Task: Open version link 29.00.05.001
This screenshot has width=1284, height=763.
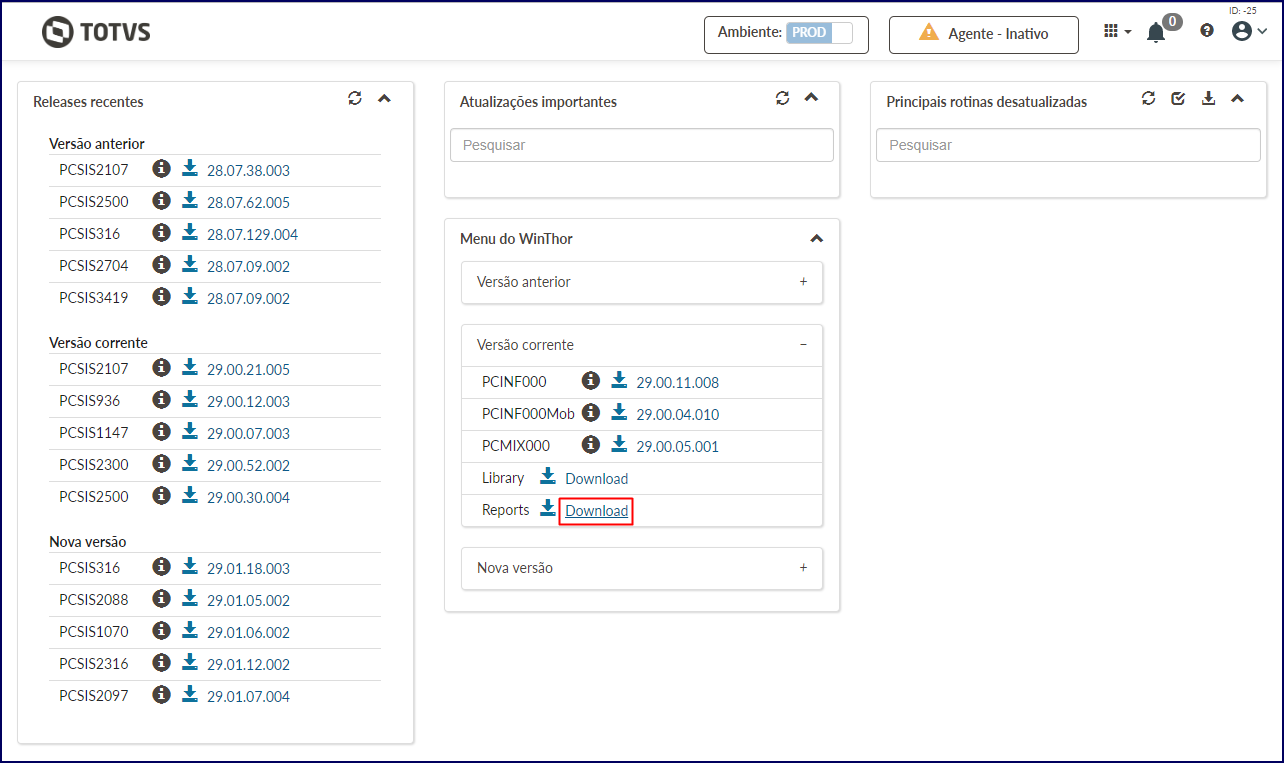Action: (677, 446)
